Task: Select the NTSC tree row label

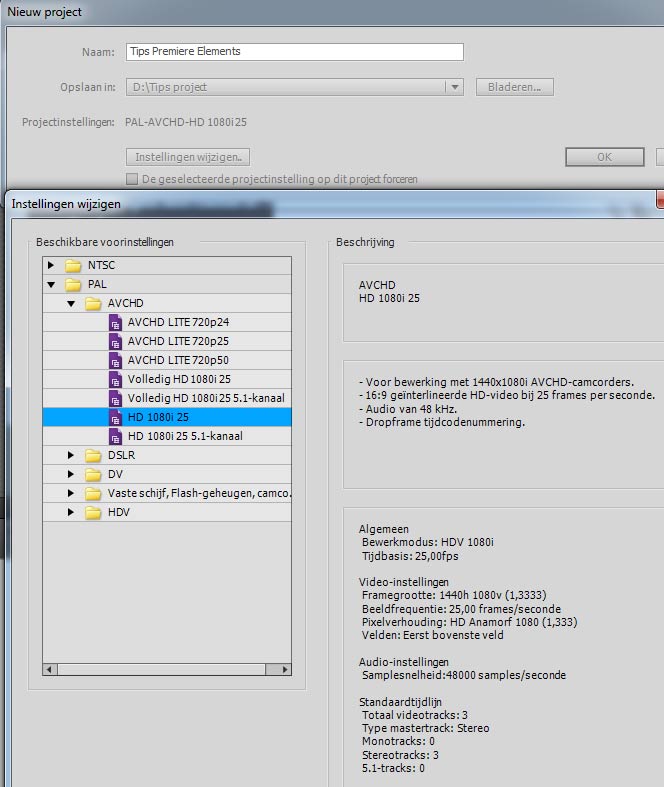Action: [x=101, y=265]
